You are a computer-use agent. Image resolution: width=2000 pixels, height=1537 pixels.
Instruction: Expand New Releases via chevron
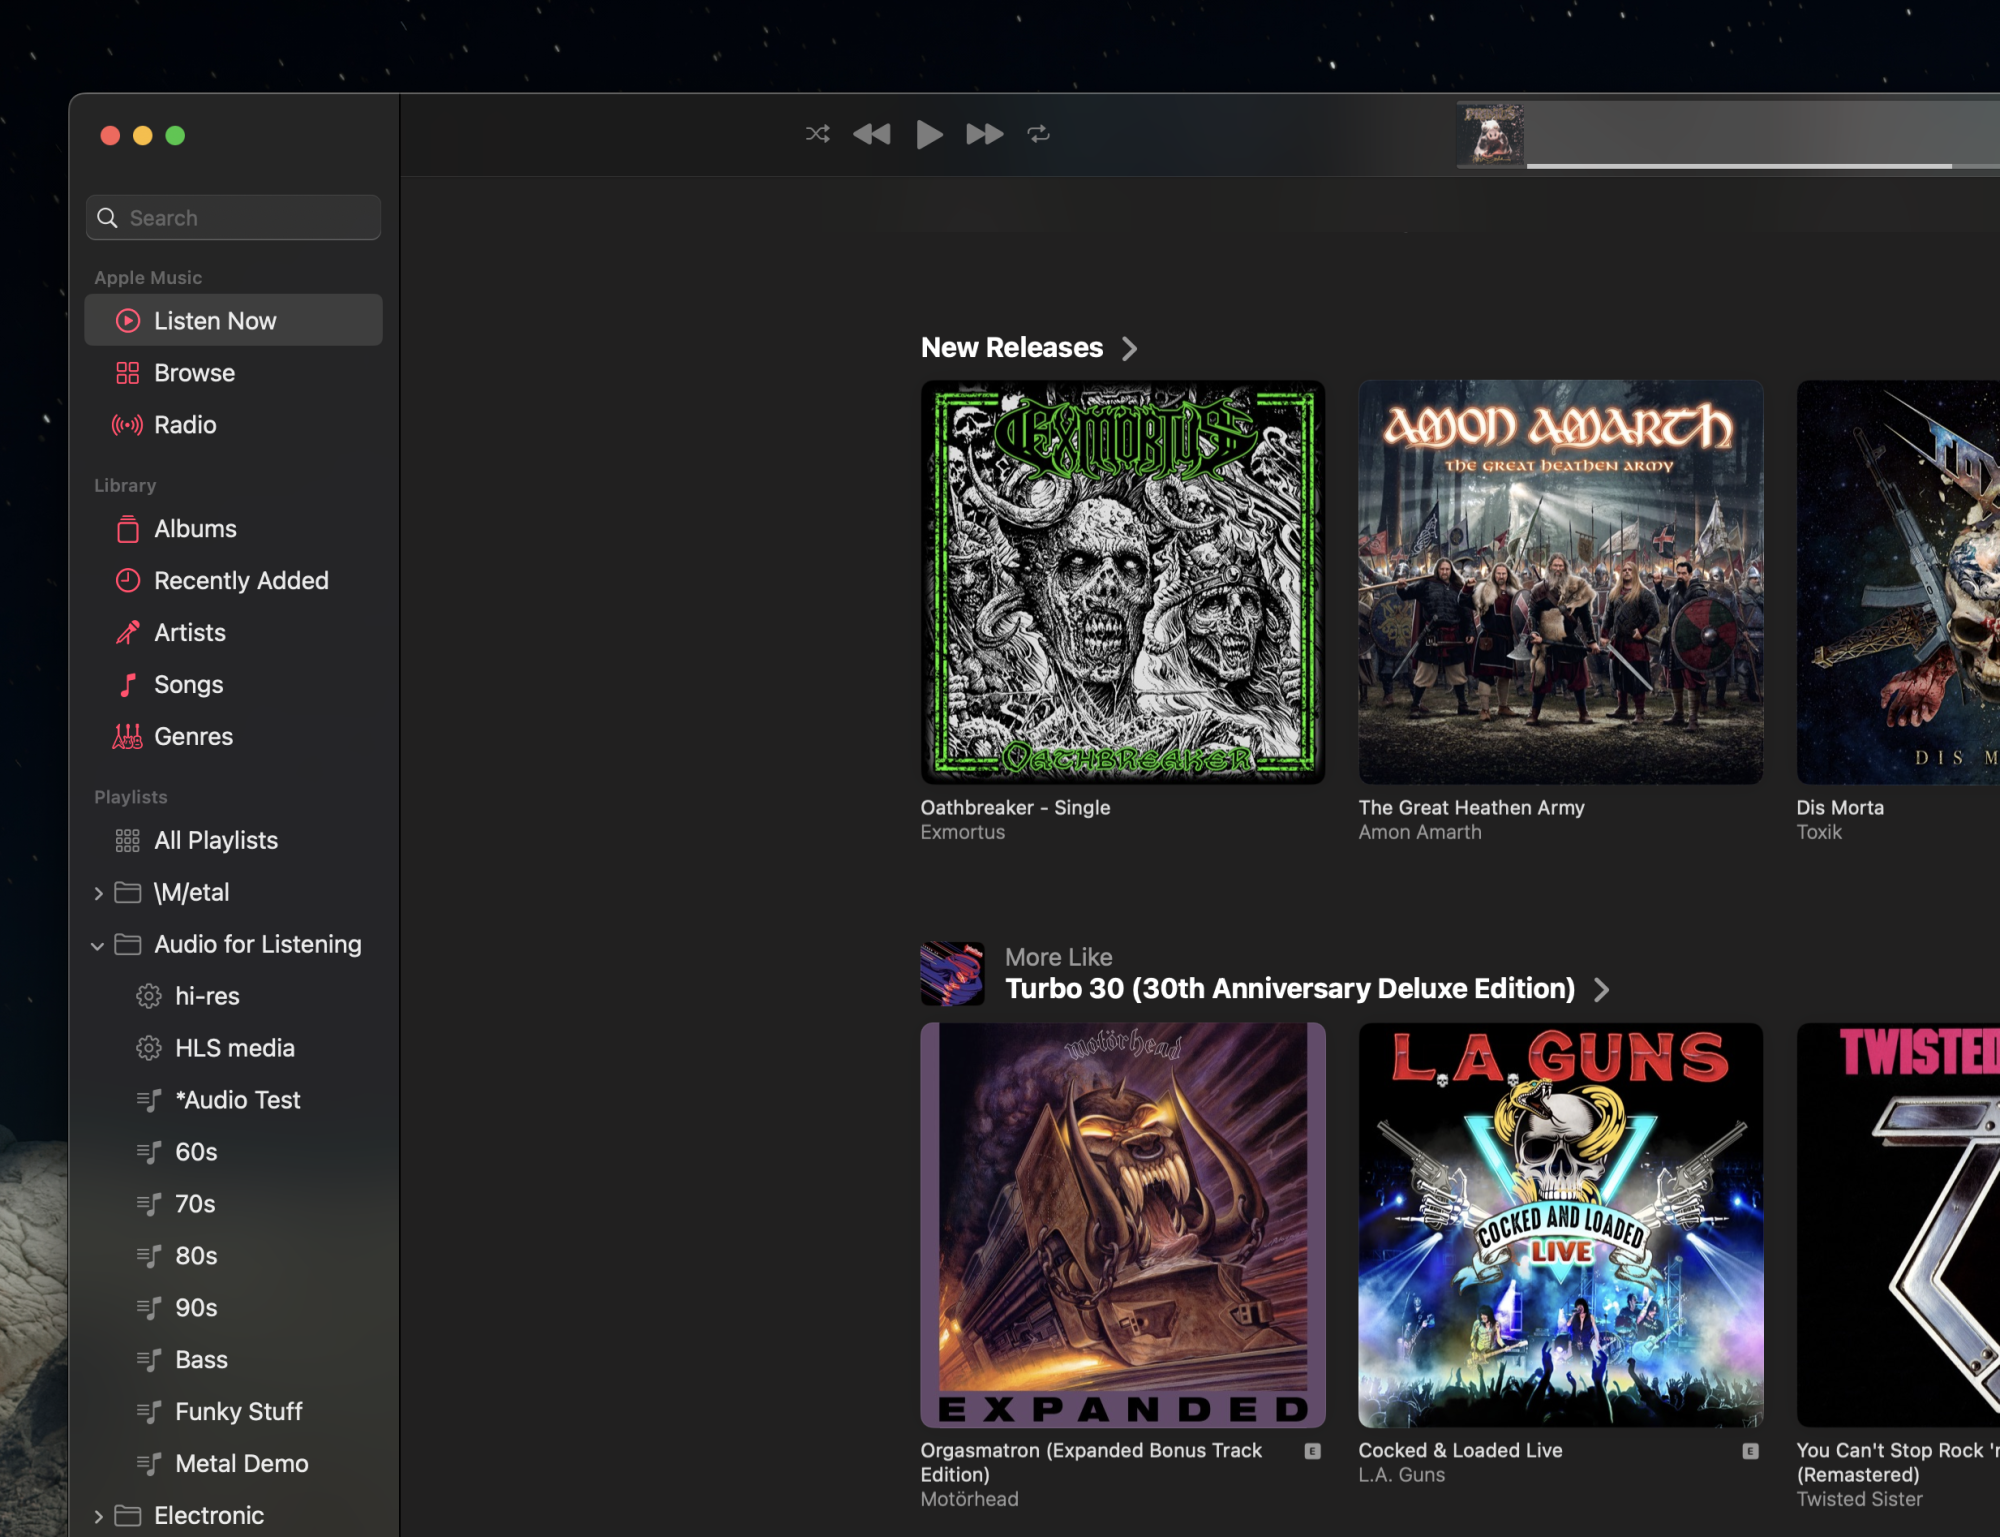tap(1130, 348)
